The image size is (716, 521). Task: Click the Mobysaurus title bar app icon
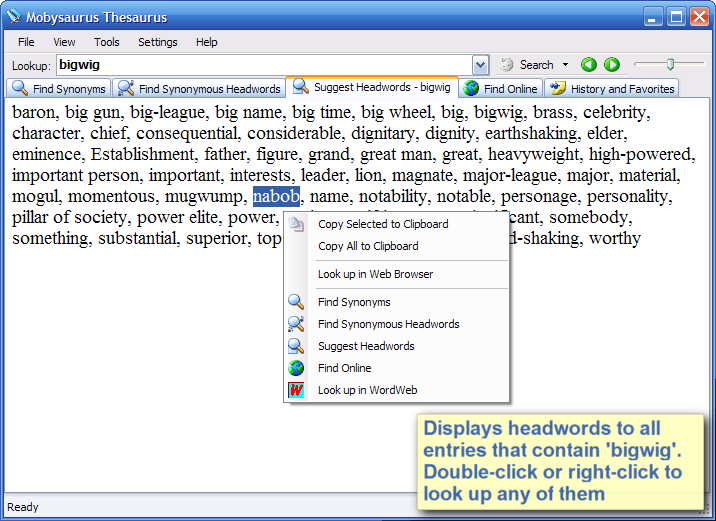click(14, 16)
